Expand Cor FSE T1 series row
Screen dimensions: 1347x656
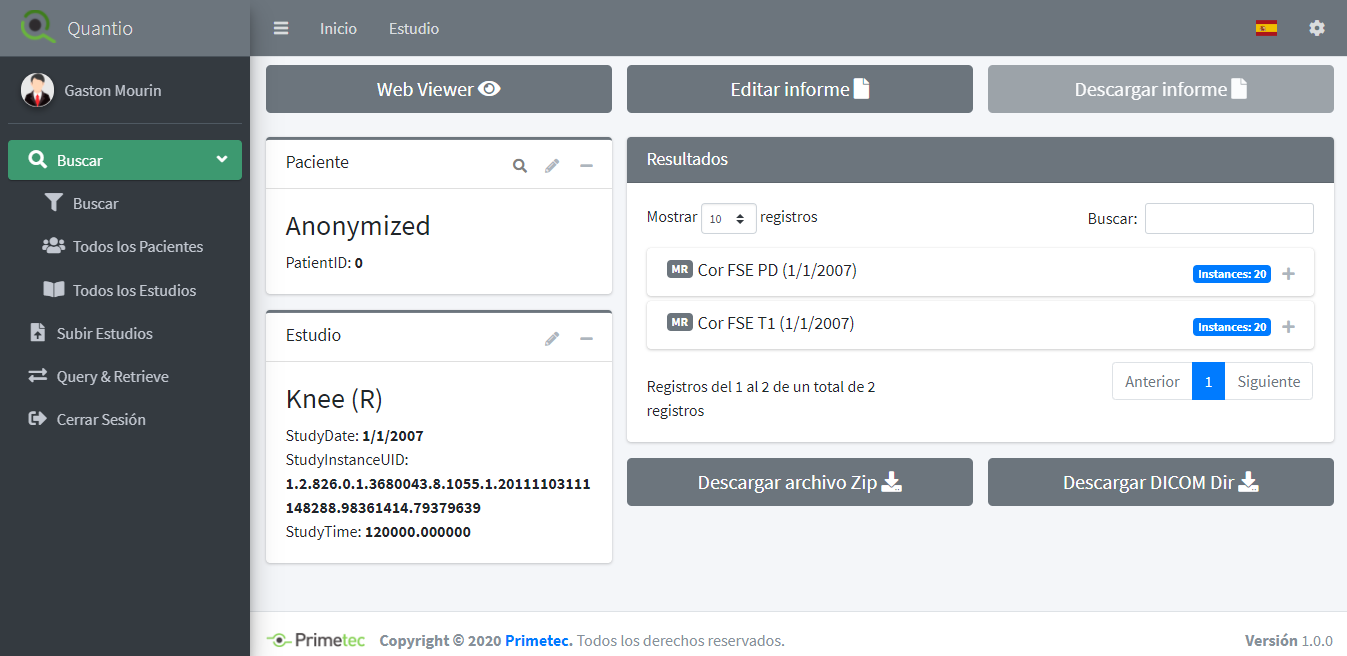click(x=1288, y=327)
